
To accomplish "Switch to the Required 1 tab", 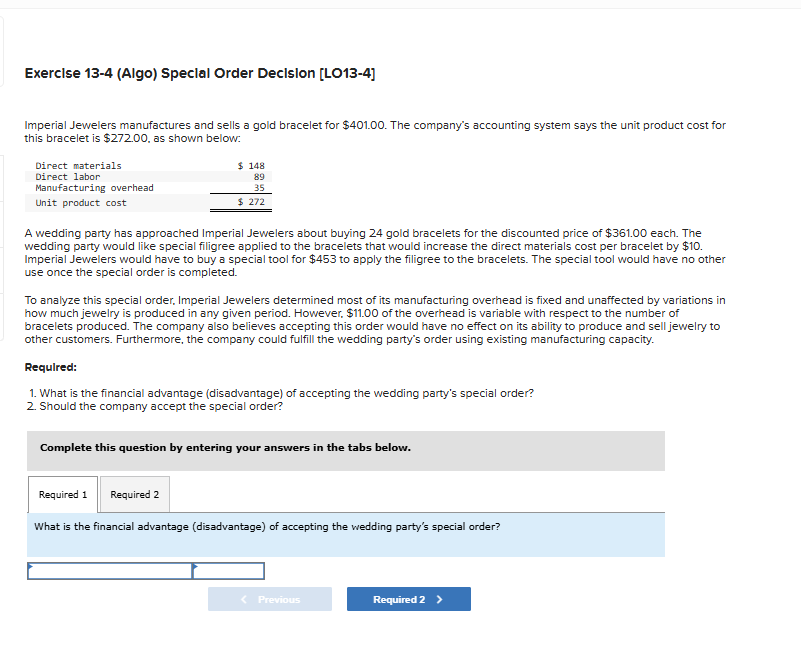I will pyautogui.click(x=62, y=493).
